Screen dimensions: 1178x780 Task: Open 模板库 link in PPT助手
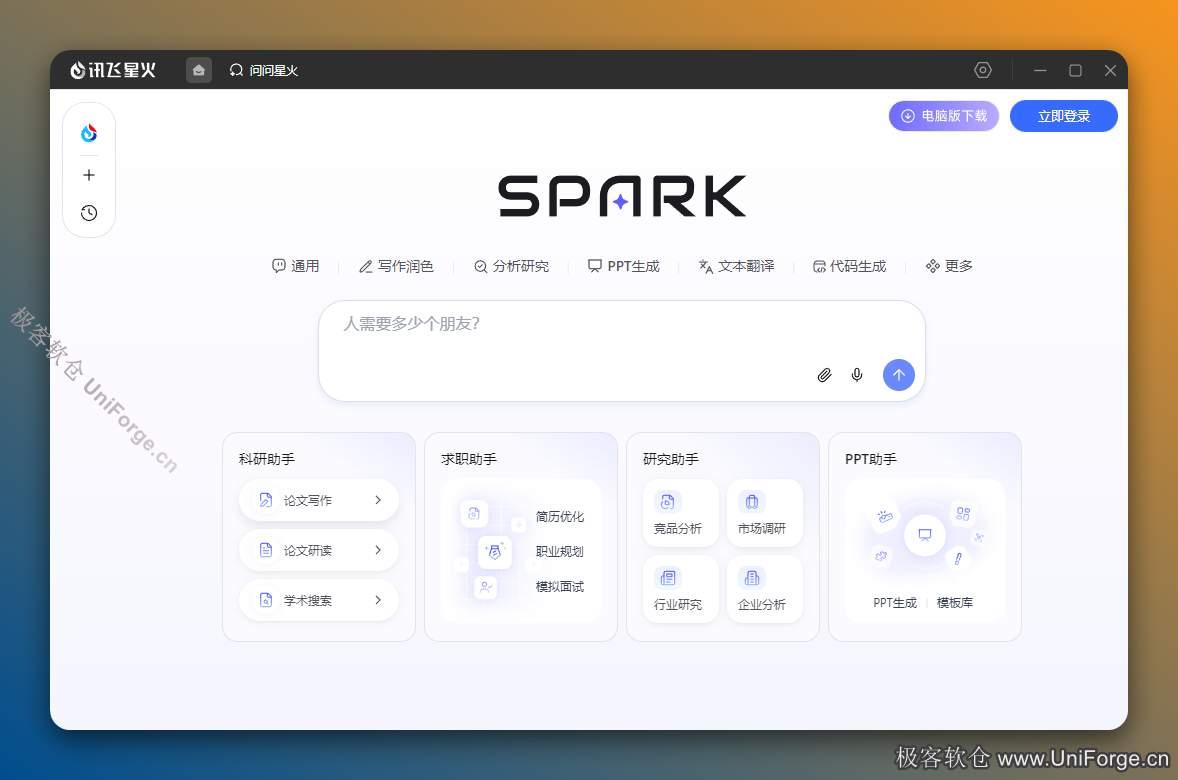(x=955, y=603)
